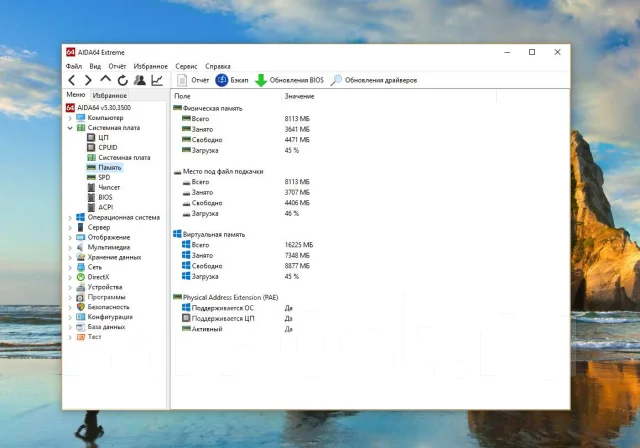
Task: Open the graph chart toolbar icon
Action: tap(157, 80)
